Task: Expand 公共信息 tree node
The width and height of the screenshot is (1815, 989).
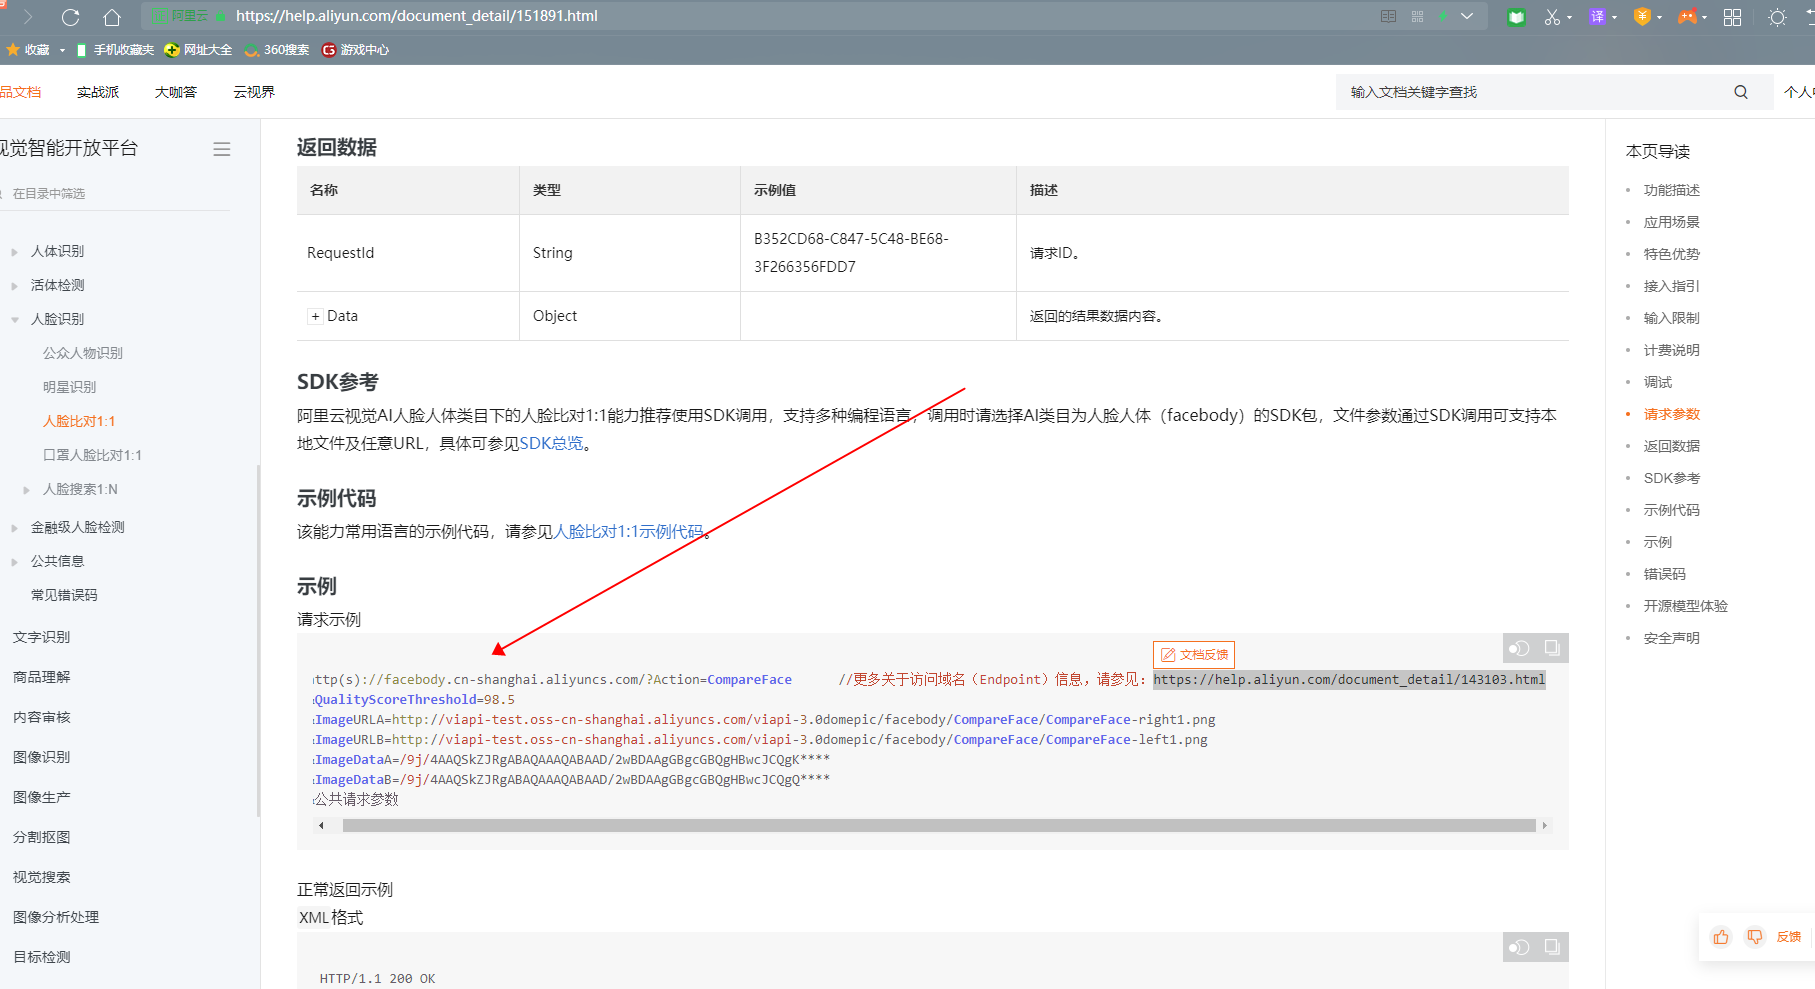Action: [x=14, y=562]
